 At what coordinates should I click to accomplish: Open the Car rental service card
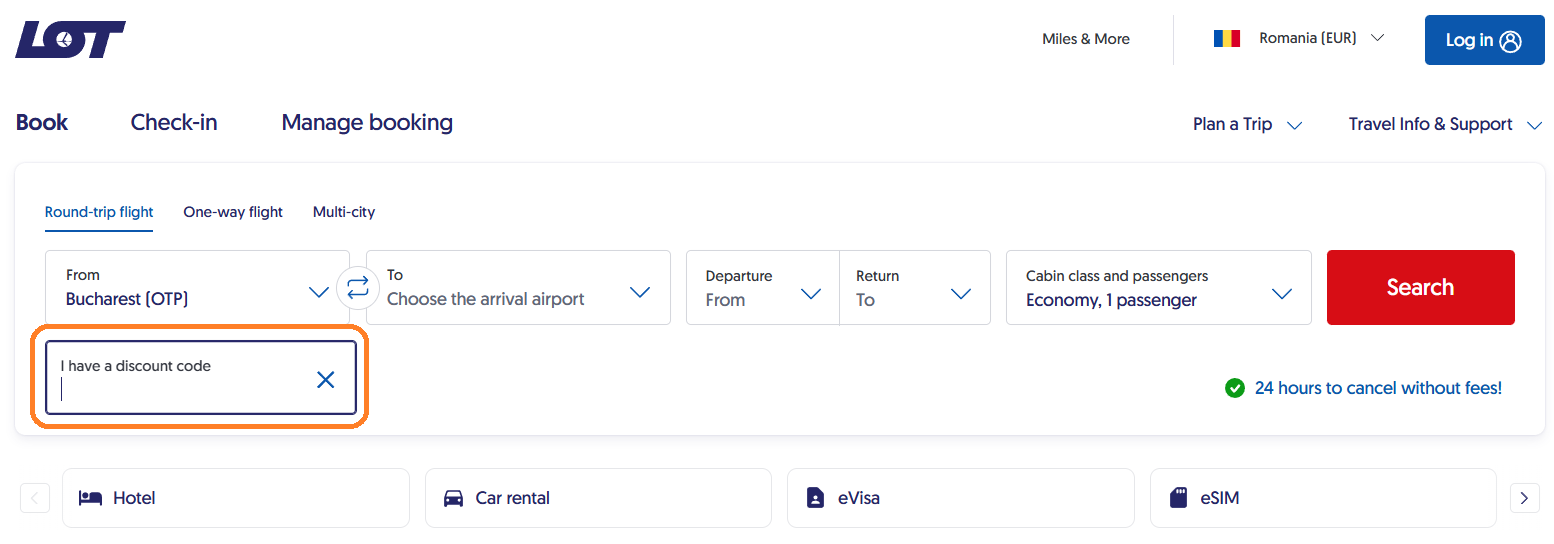(x=598, y=498)
